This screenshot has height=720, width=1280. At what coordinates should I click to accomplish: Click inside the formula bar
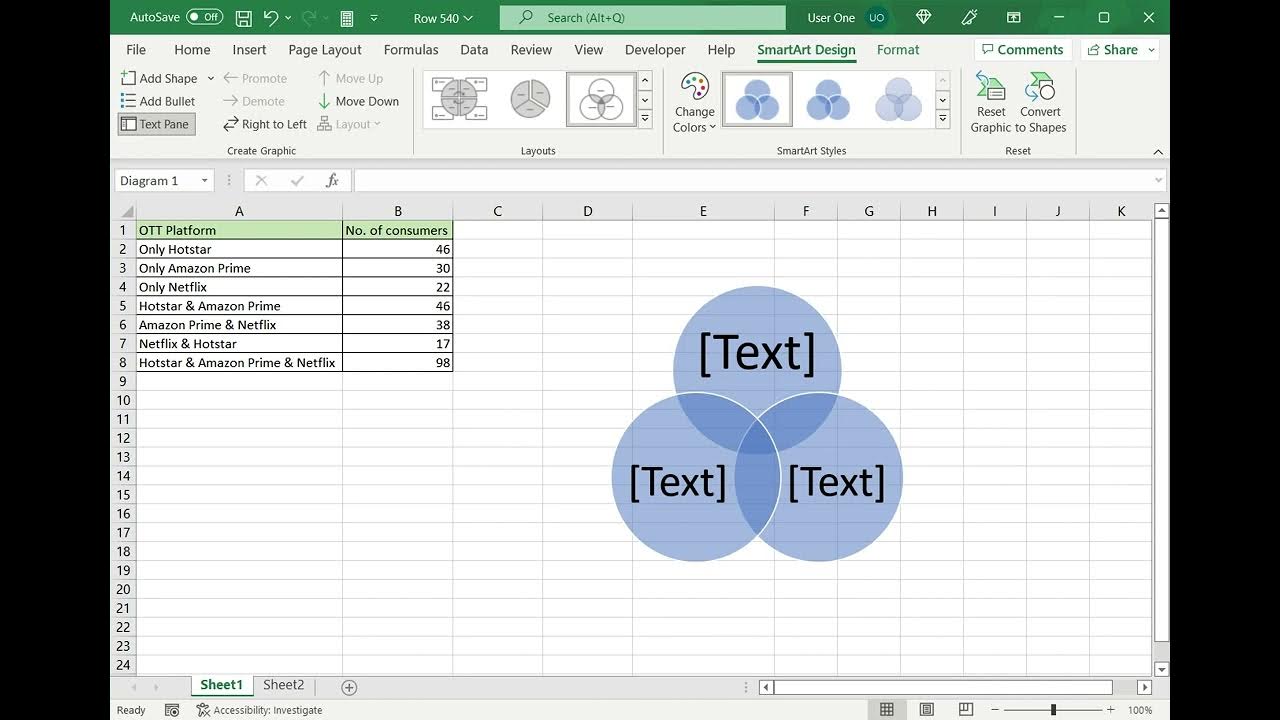pos(752,181)
